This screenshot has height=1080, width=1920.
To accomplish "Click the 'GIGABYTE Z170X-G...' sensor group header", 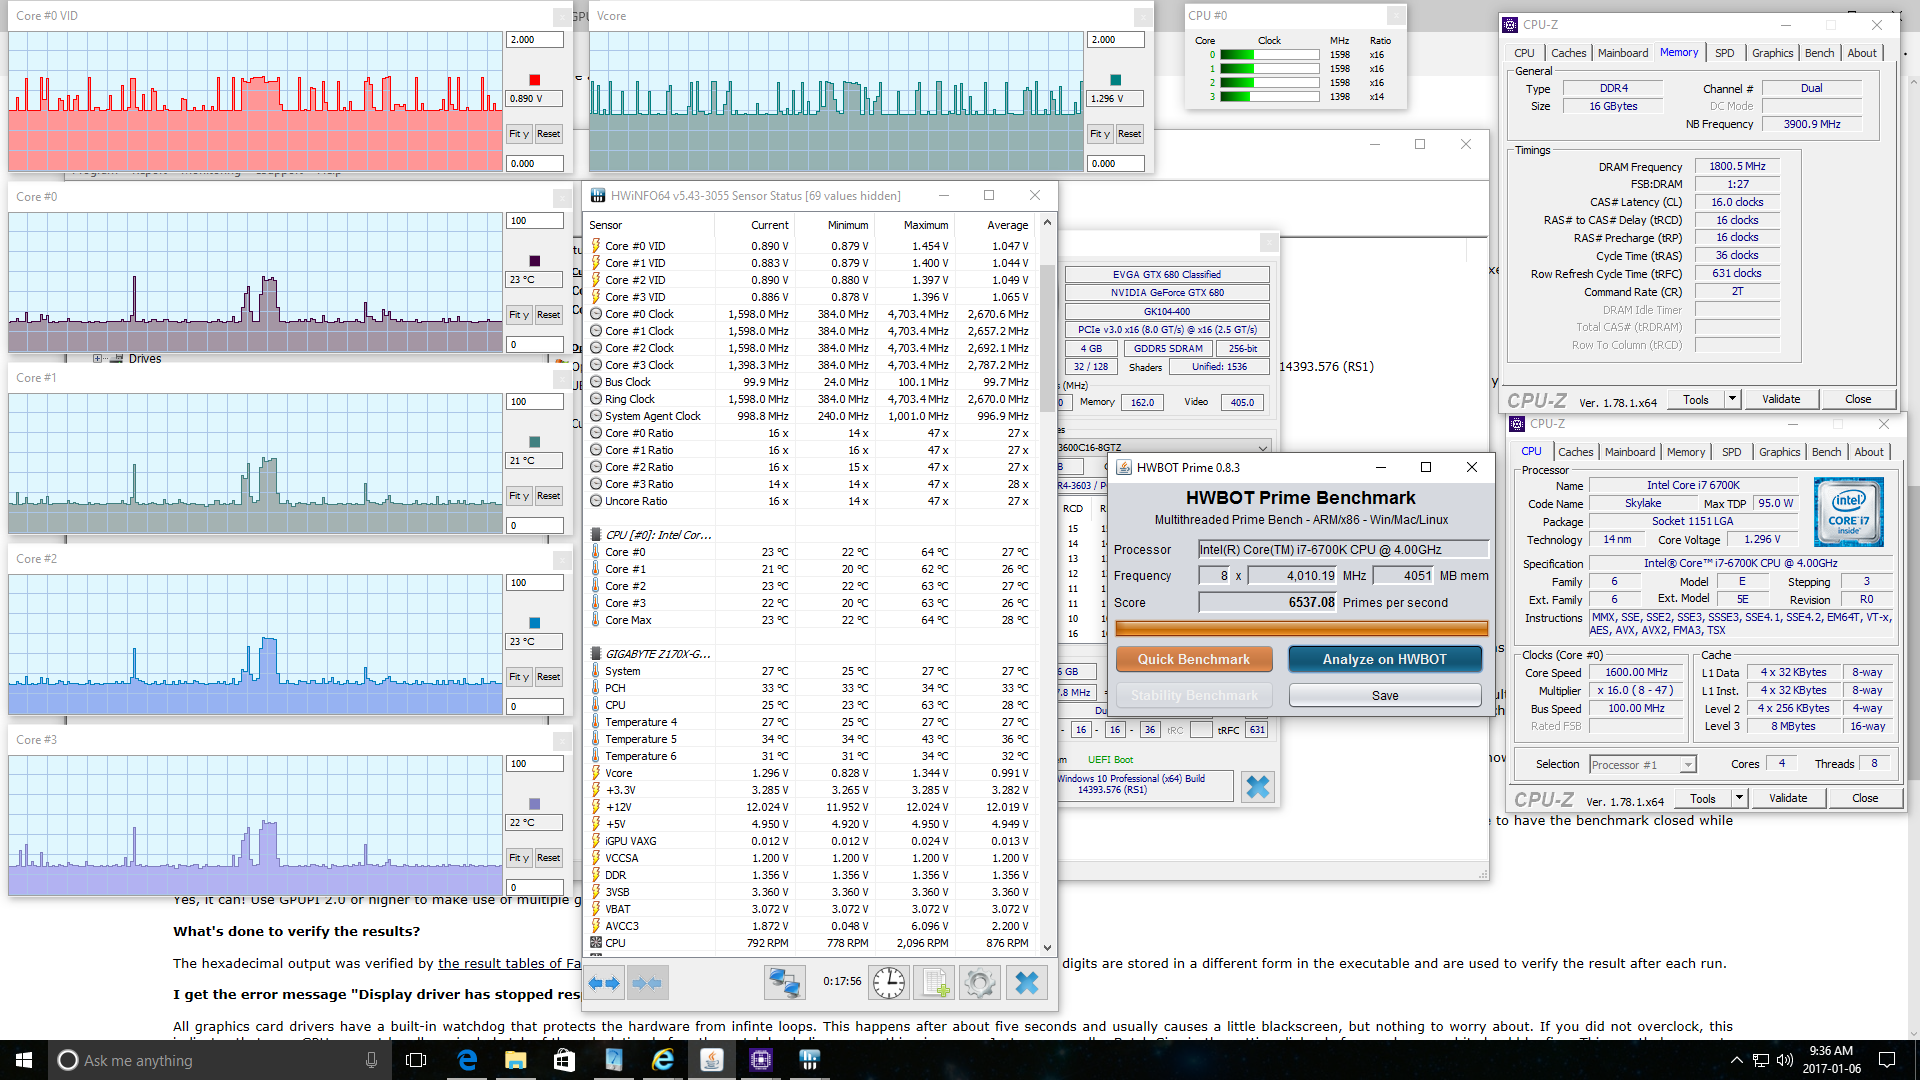I will [657, 654].
